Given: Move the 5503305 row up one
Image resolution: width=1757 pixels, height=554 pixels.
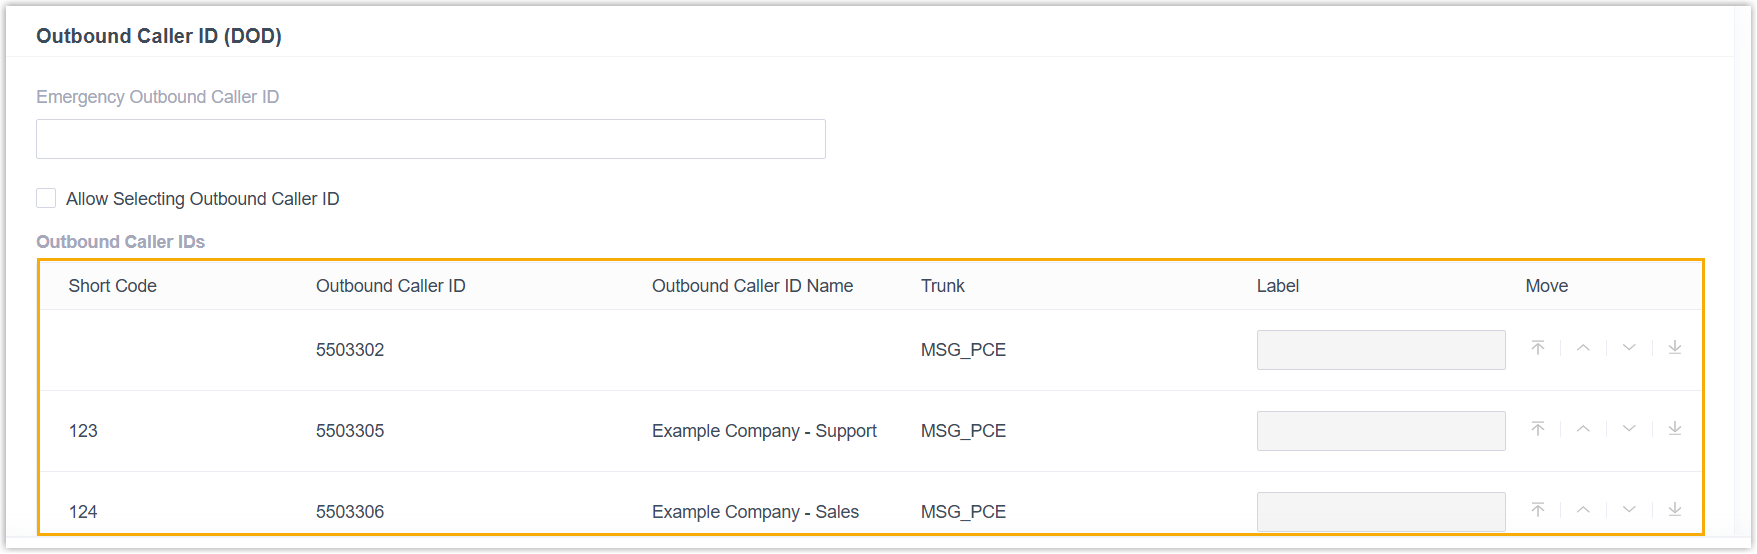Looking at the screenshot, I should (x=1583, y=429).
